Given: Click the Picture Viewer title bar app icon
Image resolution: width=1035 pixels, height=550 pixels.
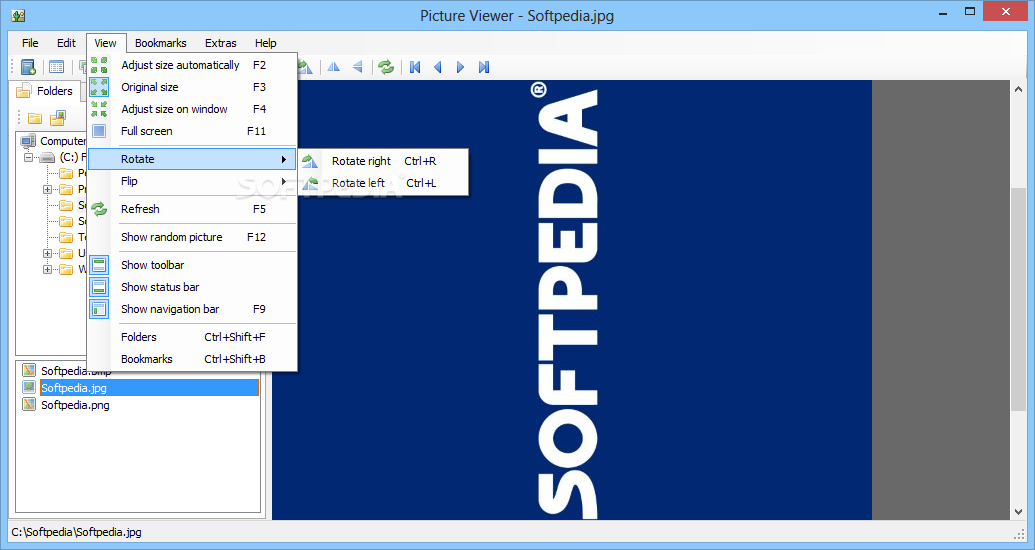Looking at the screenshot, I should pos(18,15).
